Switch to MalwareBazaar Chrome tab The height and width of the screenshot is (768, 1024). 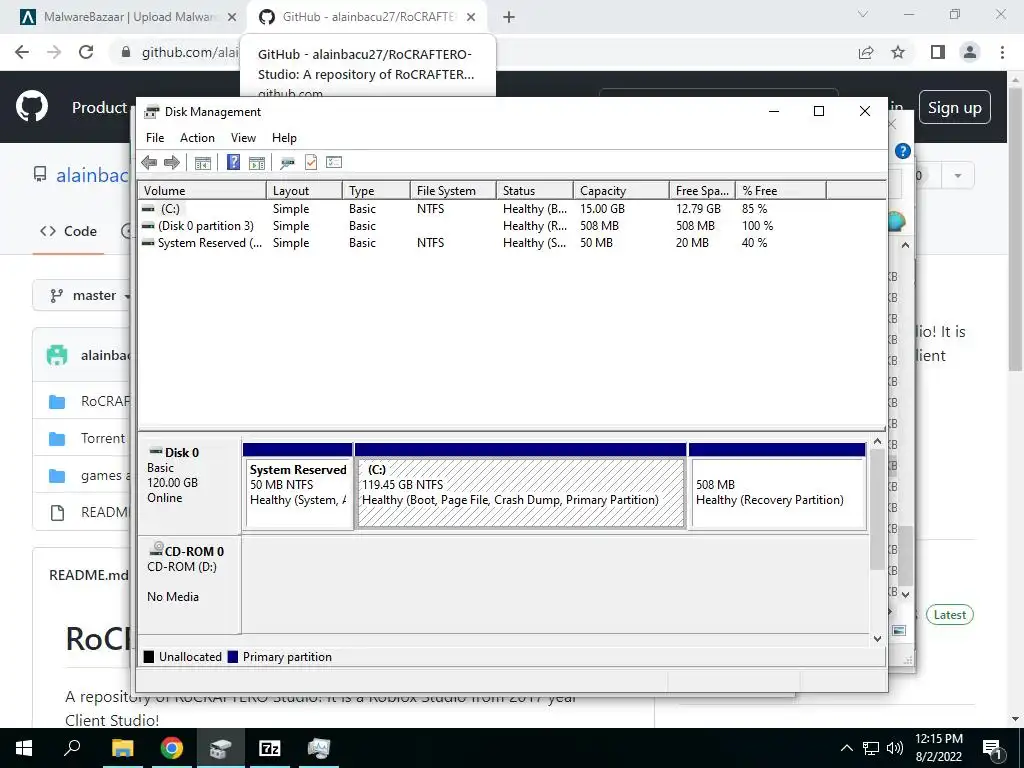[x=127, y=17]
